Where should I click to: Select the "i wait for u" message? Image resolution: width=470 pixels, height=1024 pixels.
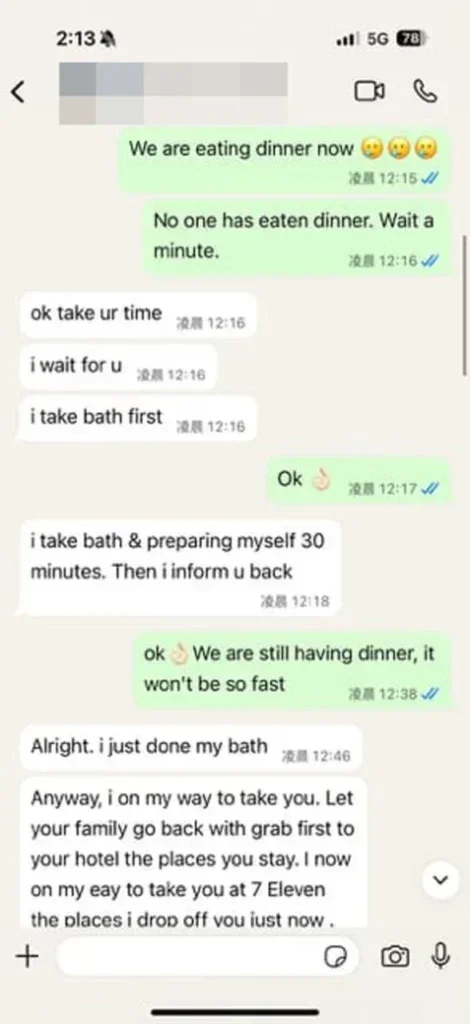point(118,366)
